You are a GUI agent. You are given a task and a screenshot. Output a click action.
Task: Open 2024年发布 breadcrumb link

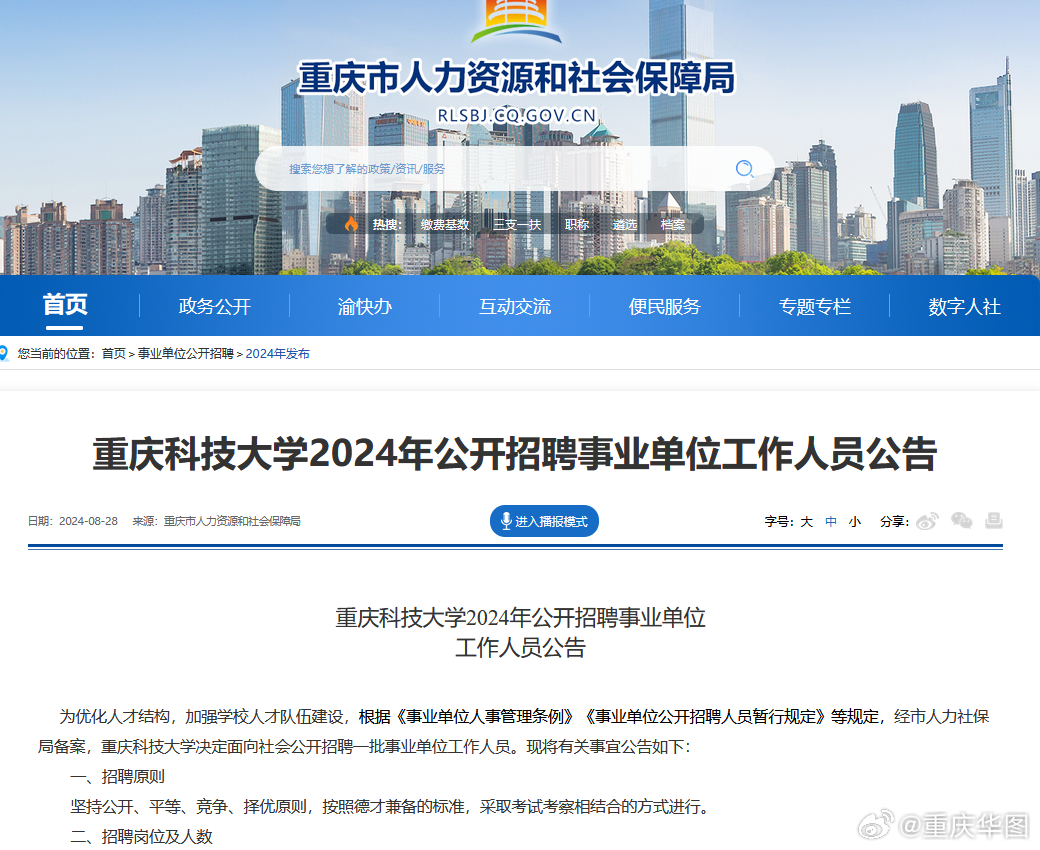coord(277,353)
